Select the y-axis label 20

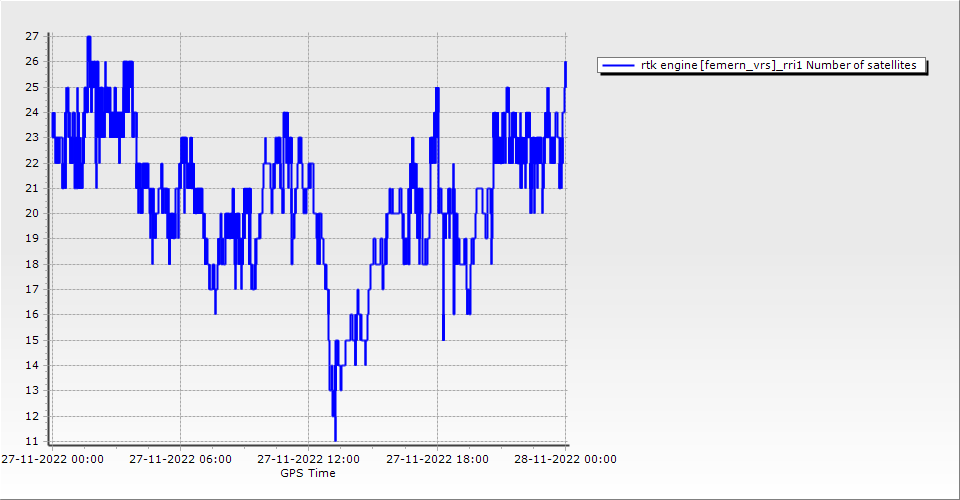click(x=31, y=214)
